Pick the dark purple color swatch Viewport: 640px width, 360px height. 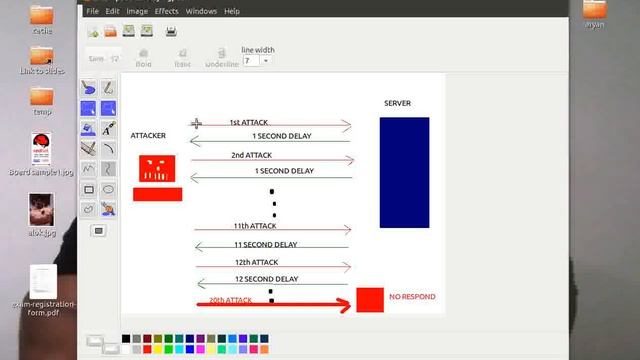[x=200, y=338]
